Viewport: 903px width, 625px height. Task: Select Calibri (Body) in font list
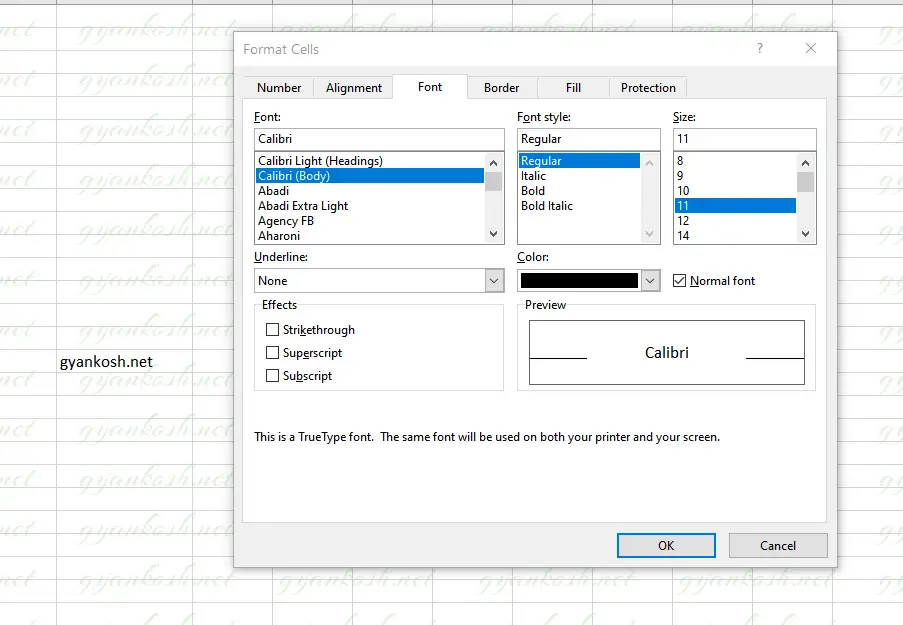(370, 176)
